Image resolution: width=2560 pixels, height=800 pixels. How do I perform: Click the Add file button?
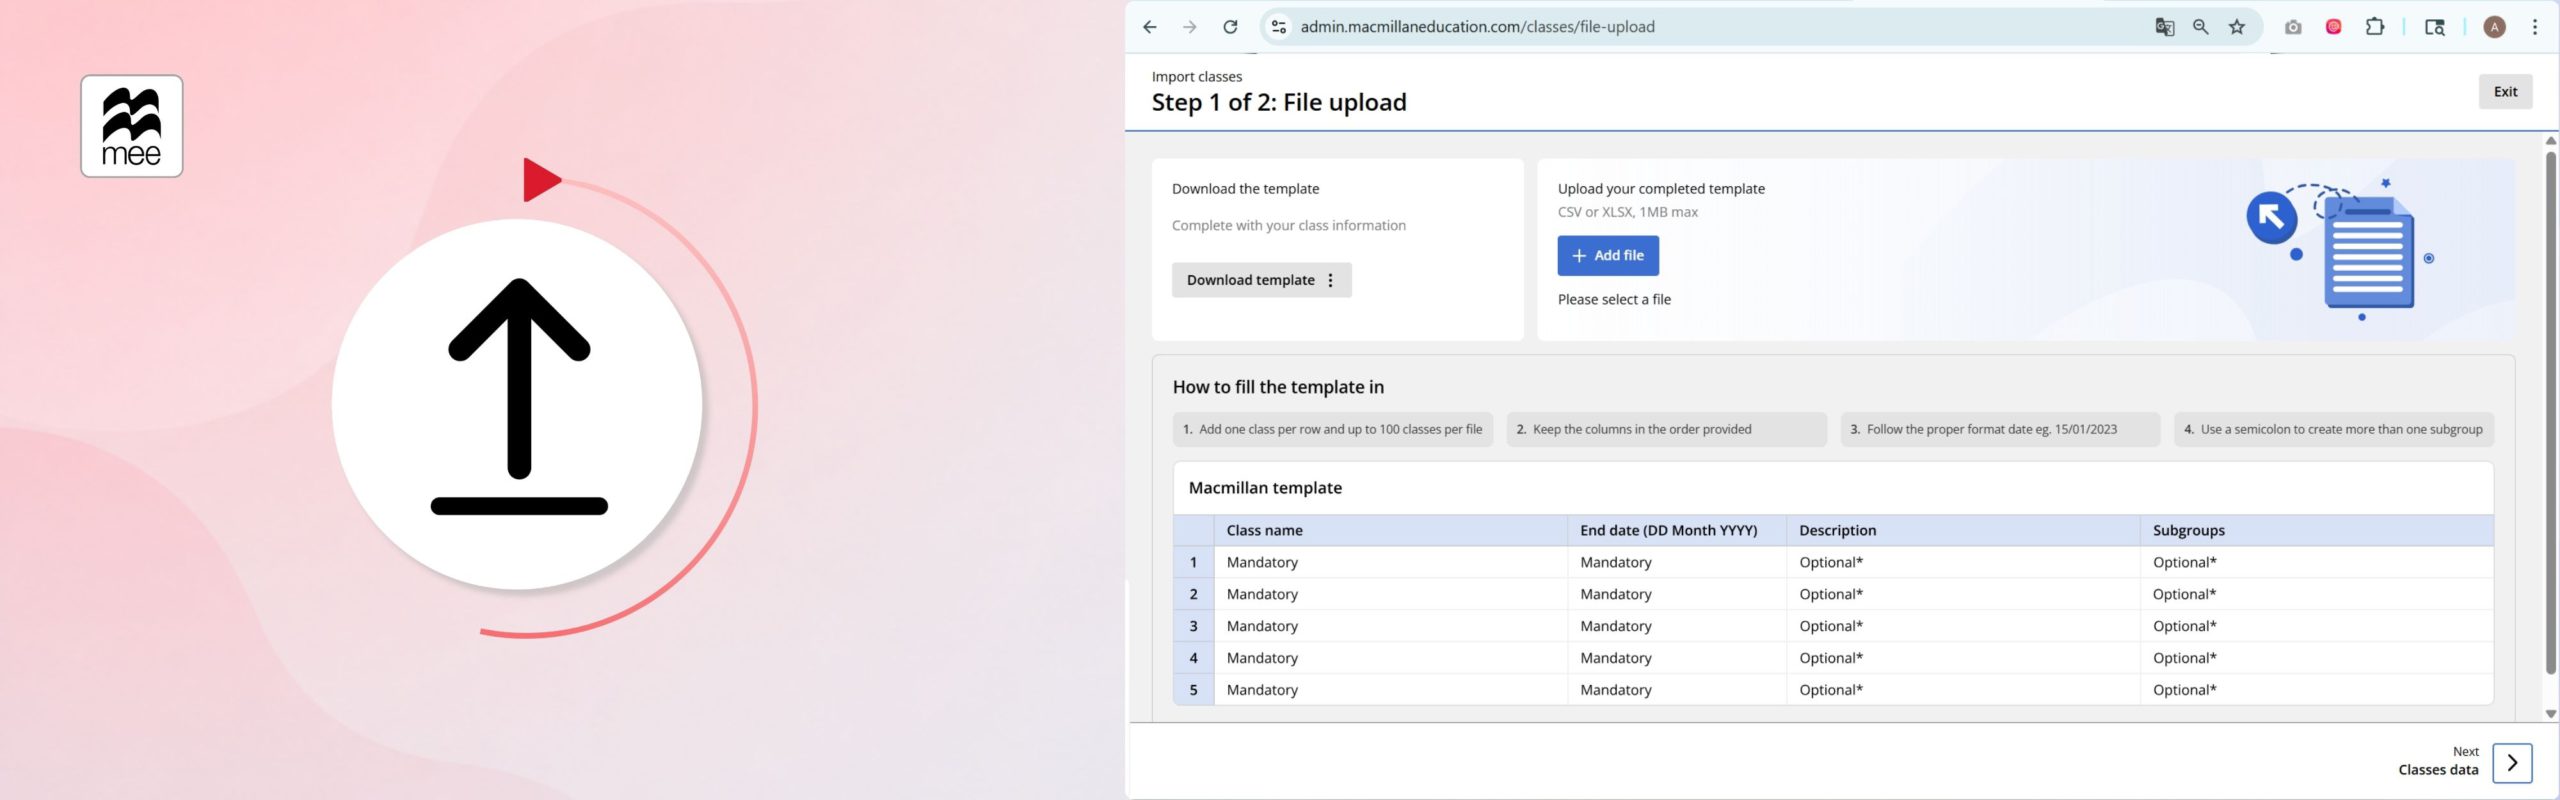1608,256
